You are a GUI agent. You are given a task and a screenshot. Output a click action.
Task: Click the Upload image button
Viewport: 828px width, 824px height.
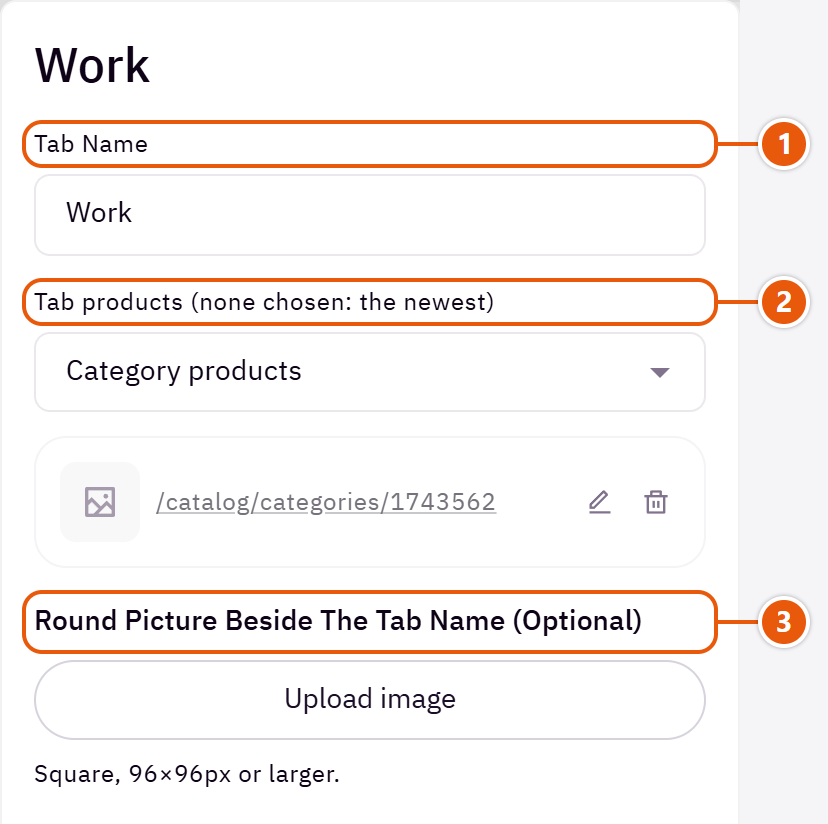pos(370,700)
